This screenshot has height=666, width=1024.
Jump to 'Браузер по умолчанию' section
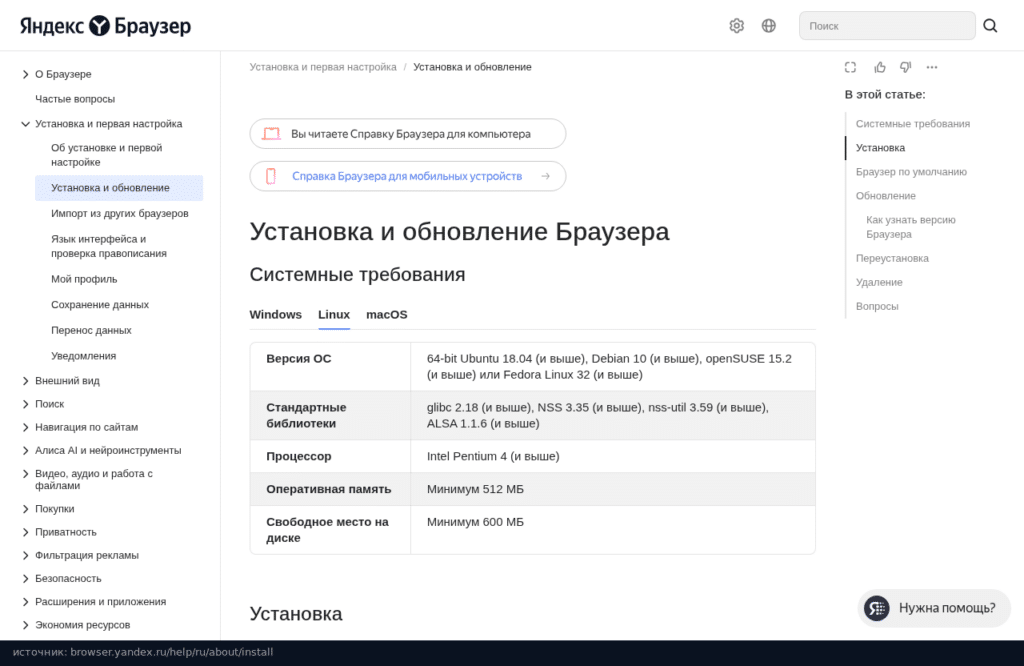point(911,172)
